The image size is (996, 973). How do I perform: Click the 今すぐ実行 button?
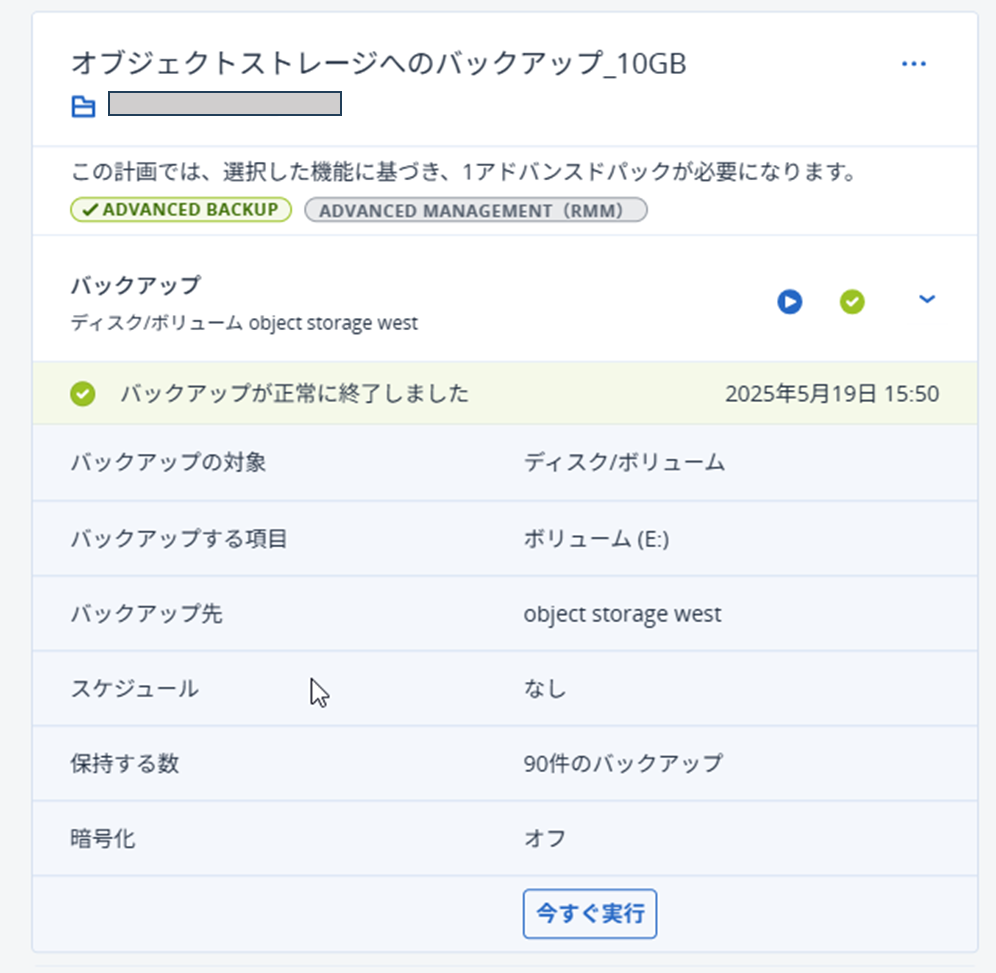point(589,914)
